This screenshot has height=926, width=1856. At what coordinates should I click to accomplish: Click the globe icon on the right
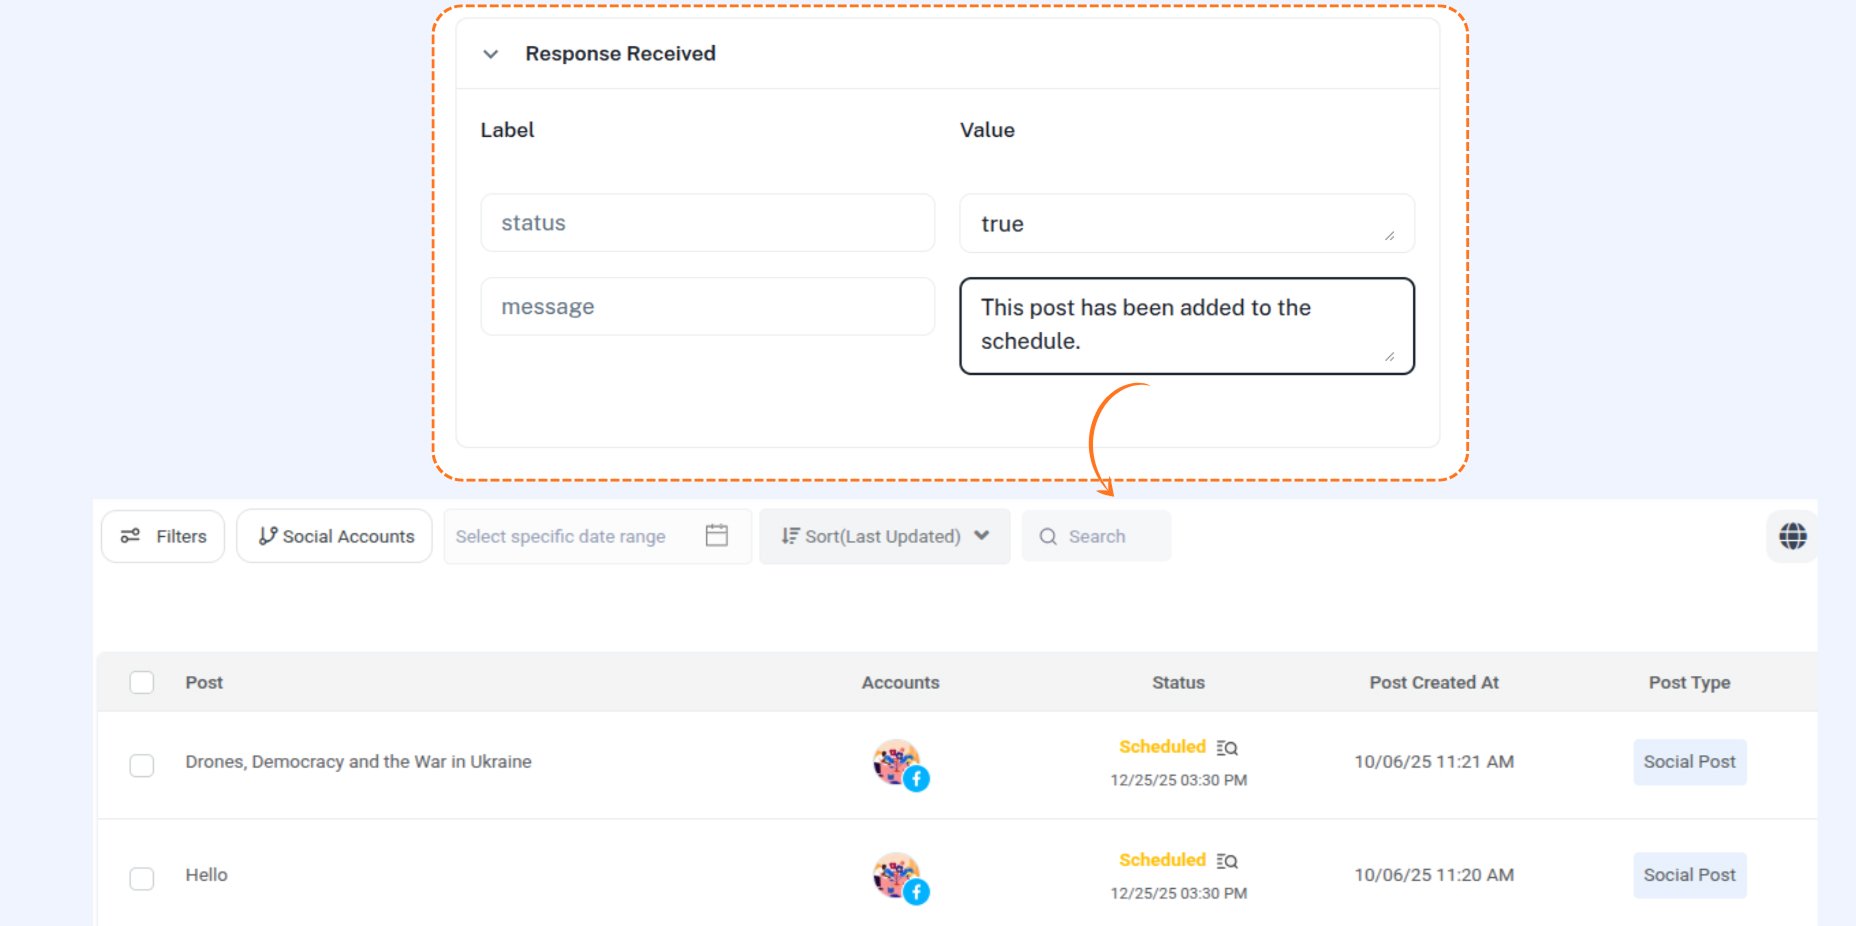click(1792, 536)
